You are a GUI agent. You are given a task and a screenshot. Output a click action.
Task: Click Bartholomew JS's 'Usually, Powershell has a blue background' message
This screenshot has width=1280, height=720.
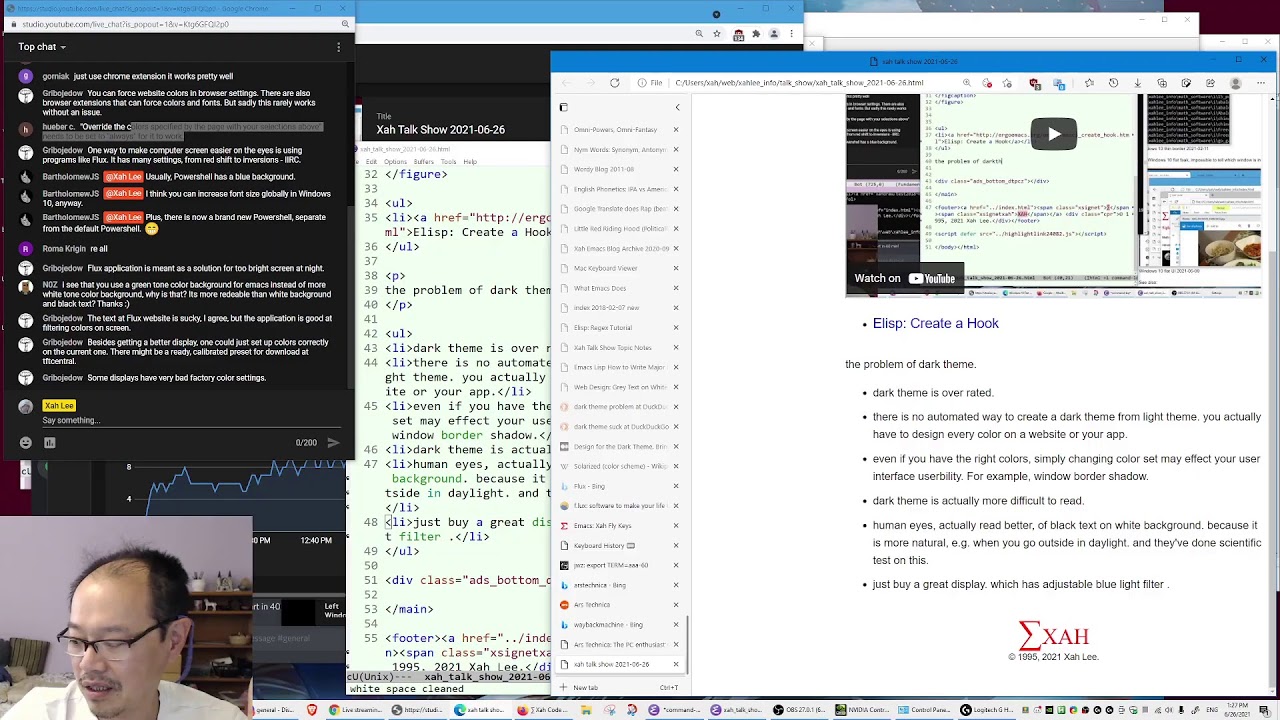click(169, 177)
